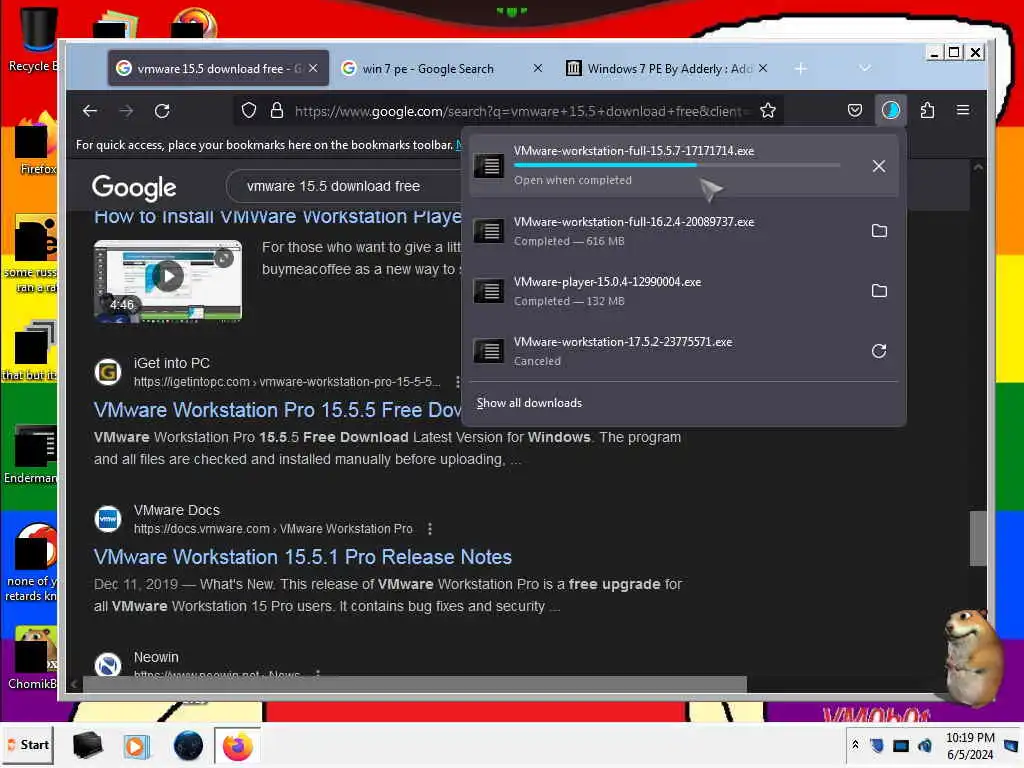Show all downloads
The image size is (1024, 768).
[529, 403]
